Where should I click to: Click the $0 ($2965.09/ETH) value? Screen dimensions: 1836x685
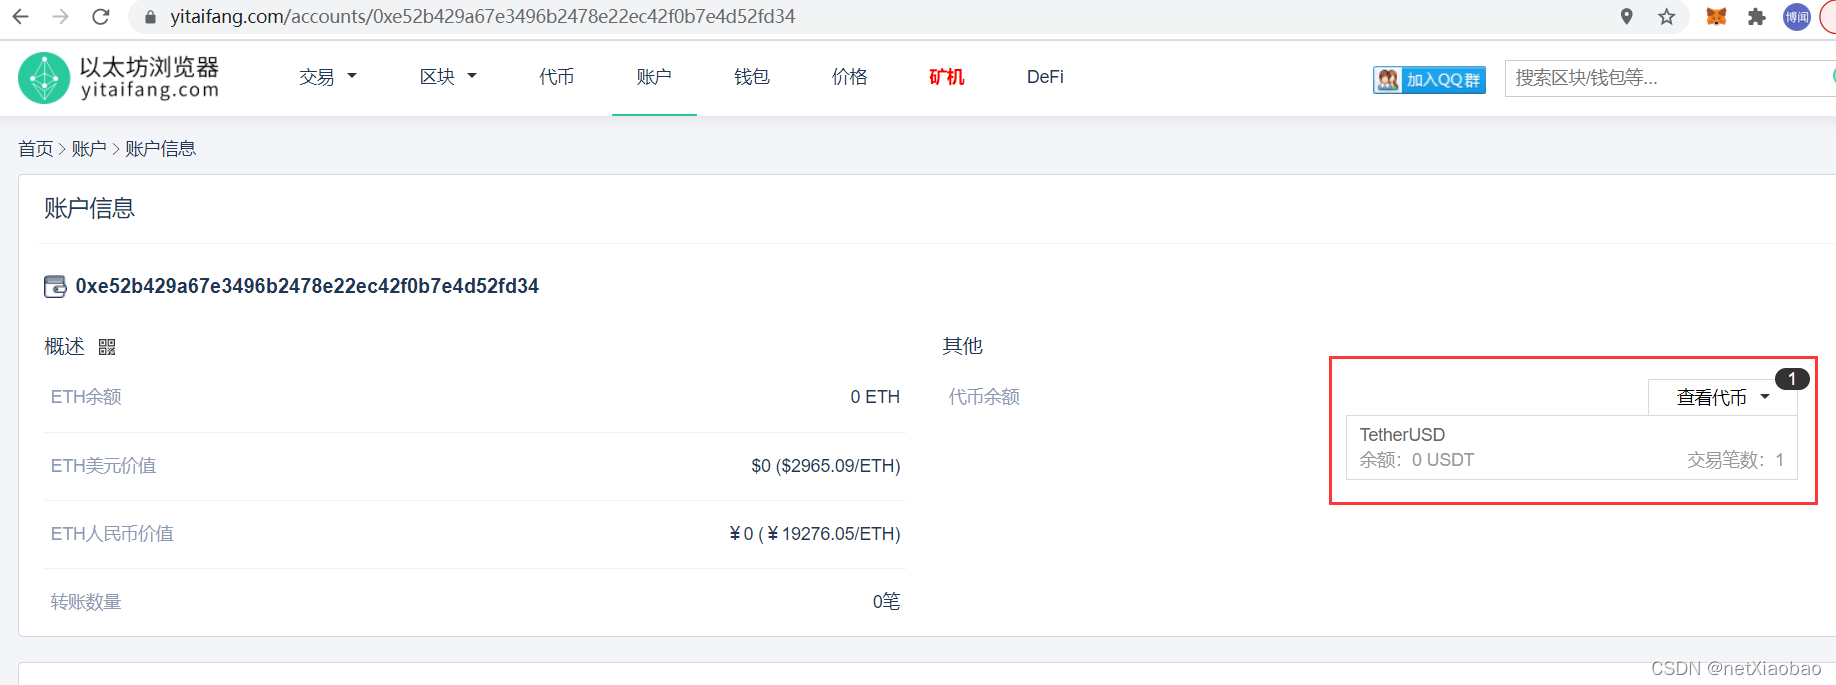[x=826, y=466]
